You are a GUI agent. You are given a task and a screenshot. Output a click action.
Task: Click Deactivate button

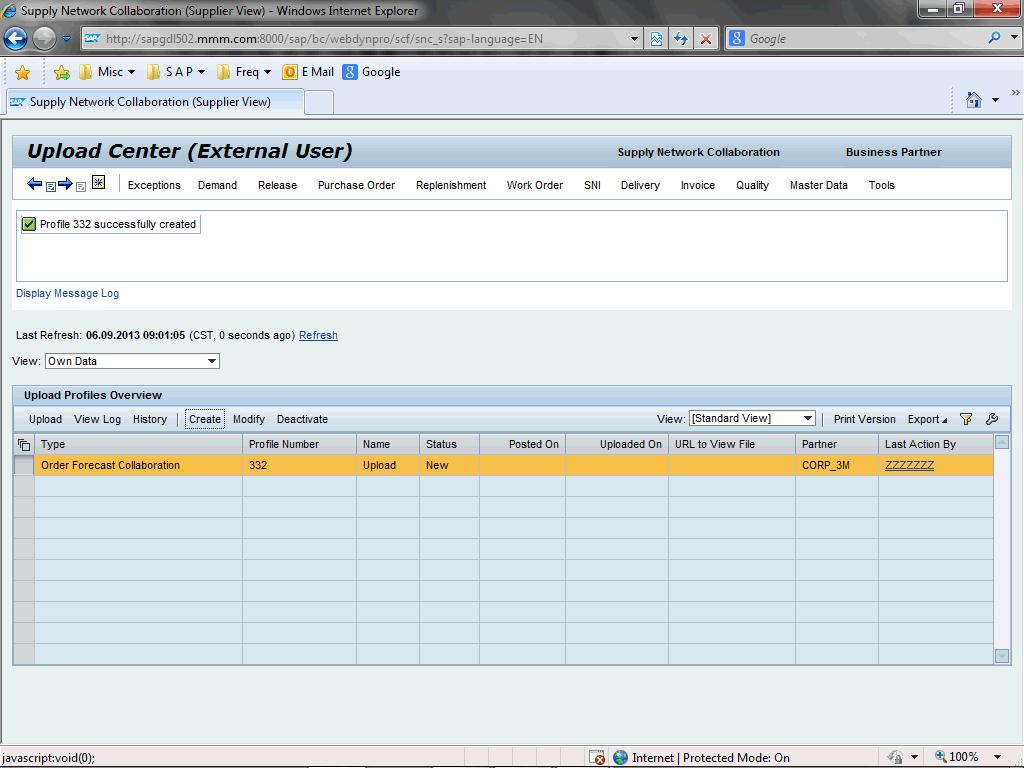coord(302,419)
